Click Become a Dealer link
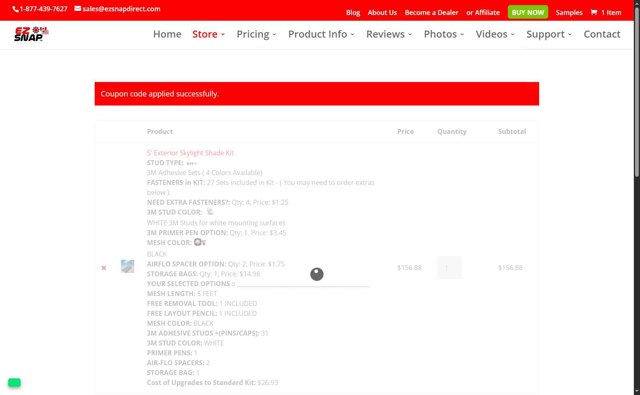This screenshot has width=640, height=395. pos(431,13)
